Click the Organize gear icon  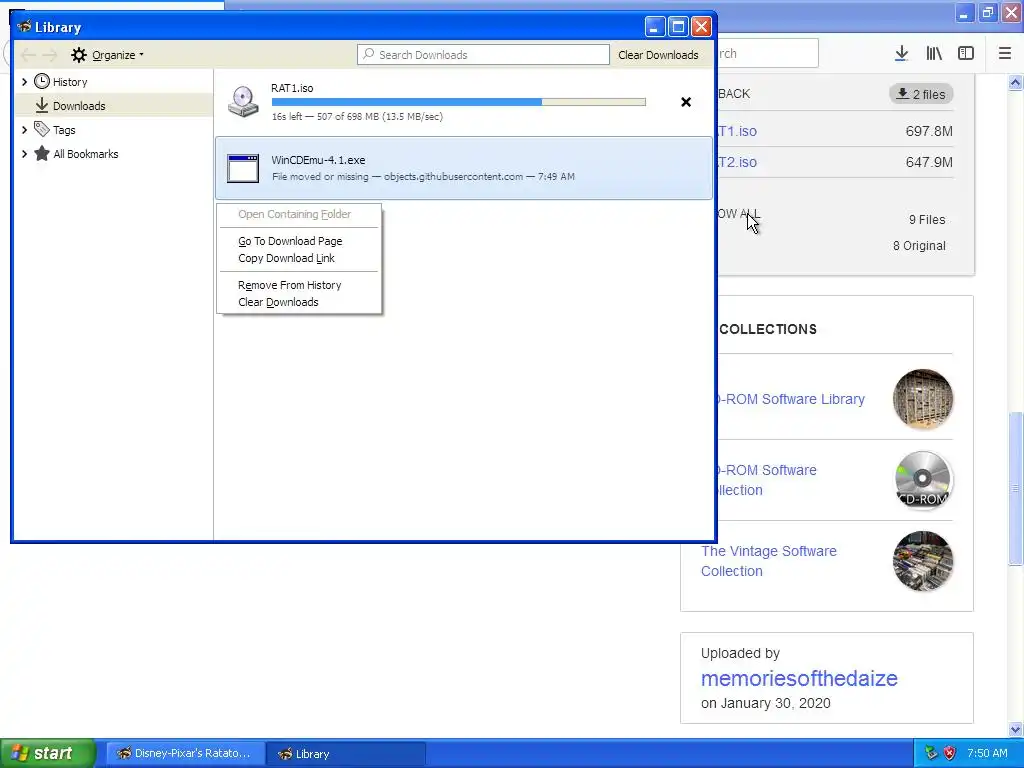79,55
